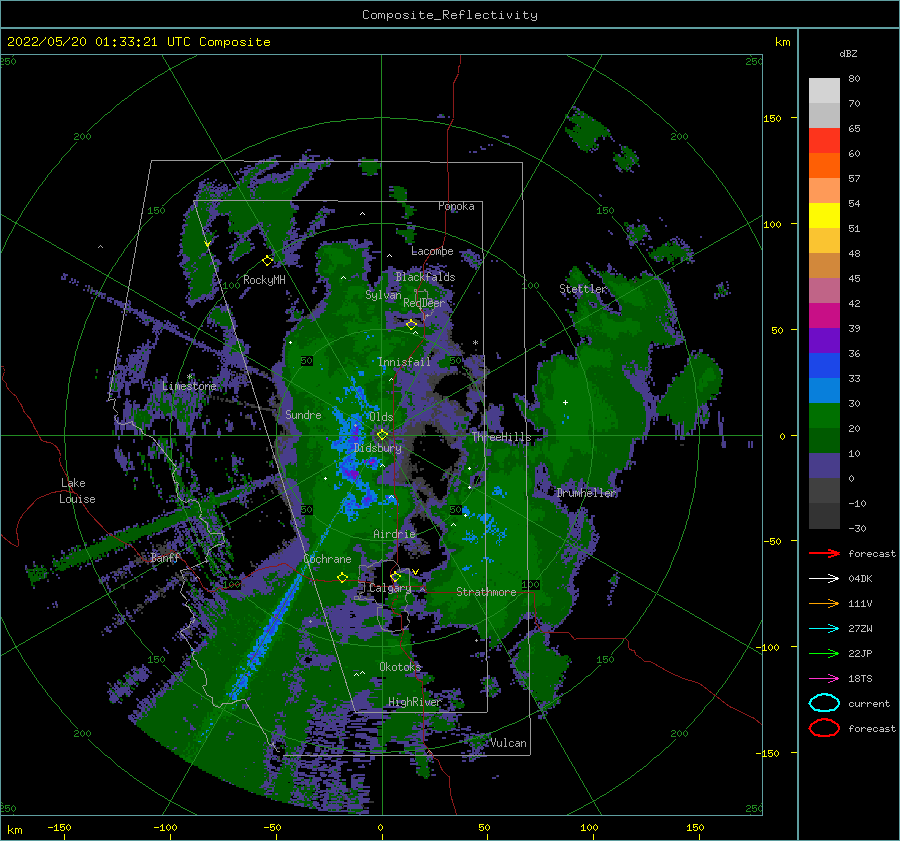Click the asterisk marker above Limestone
900x841 pixels.
189,377
